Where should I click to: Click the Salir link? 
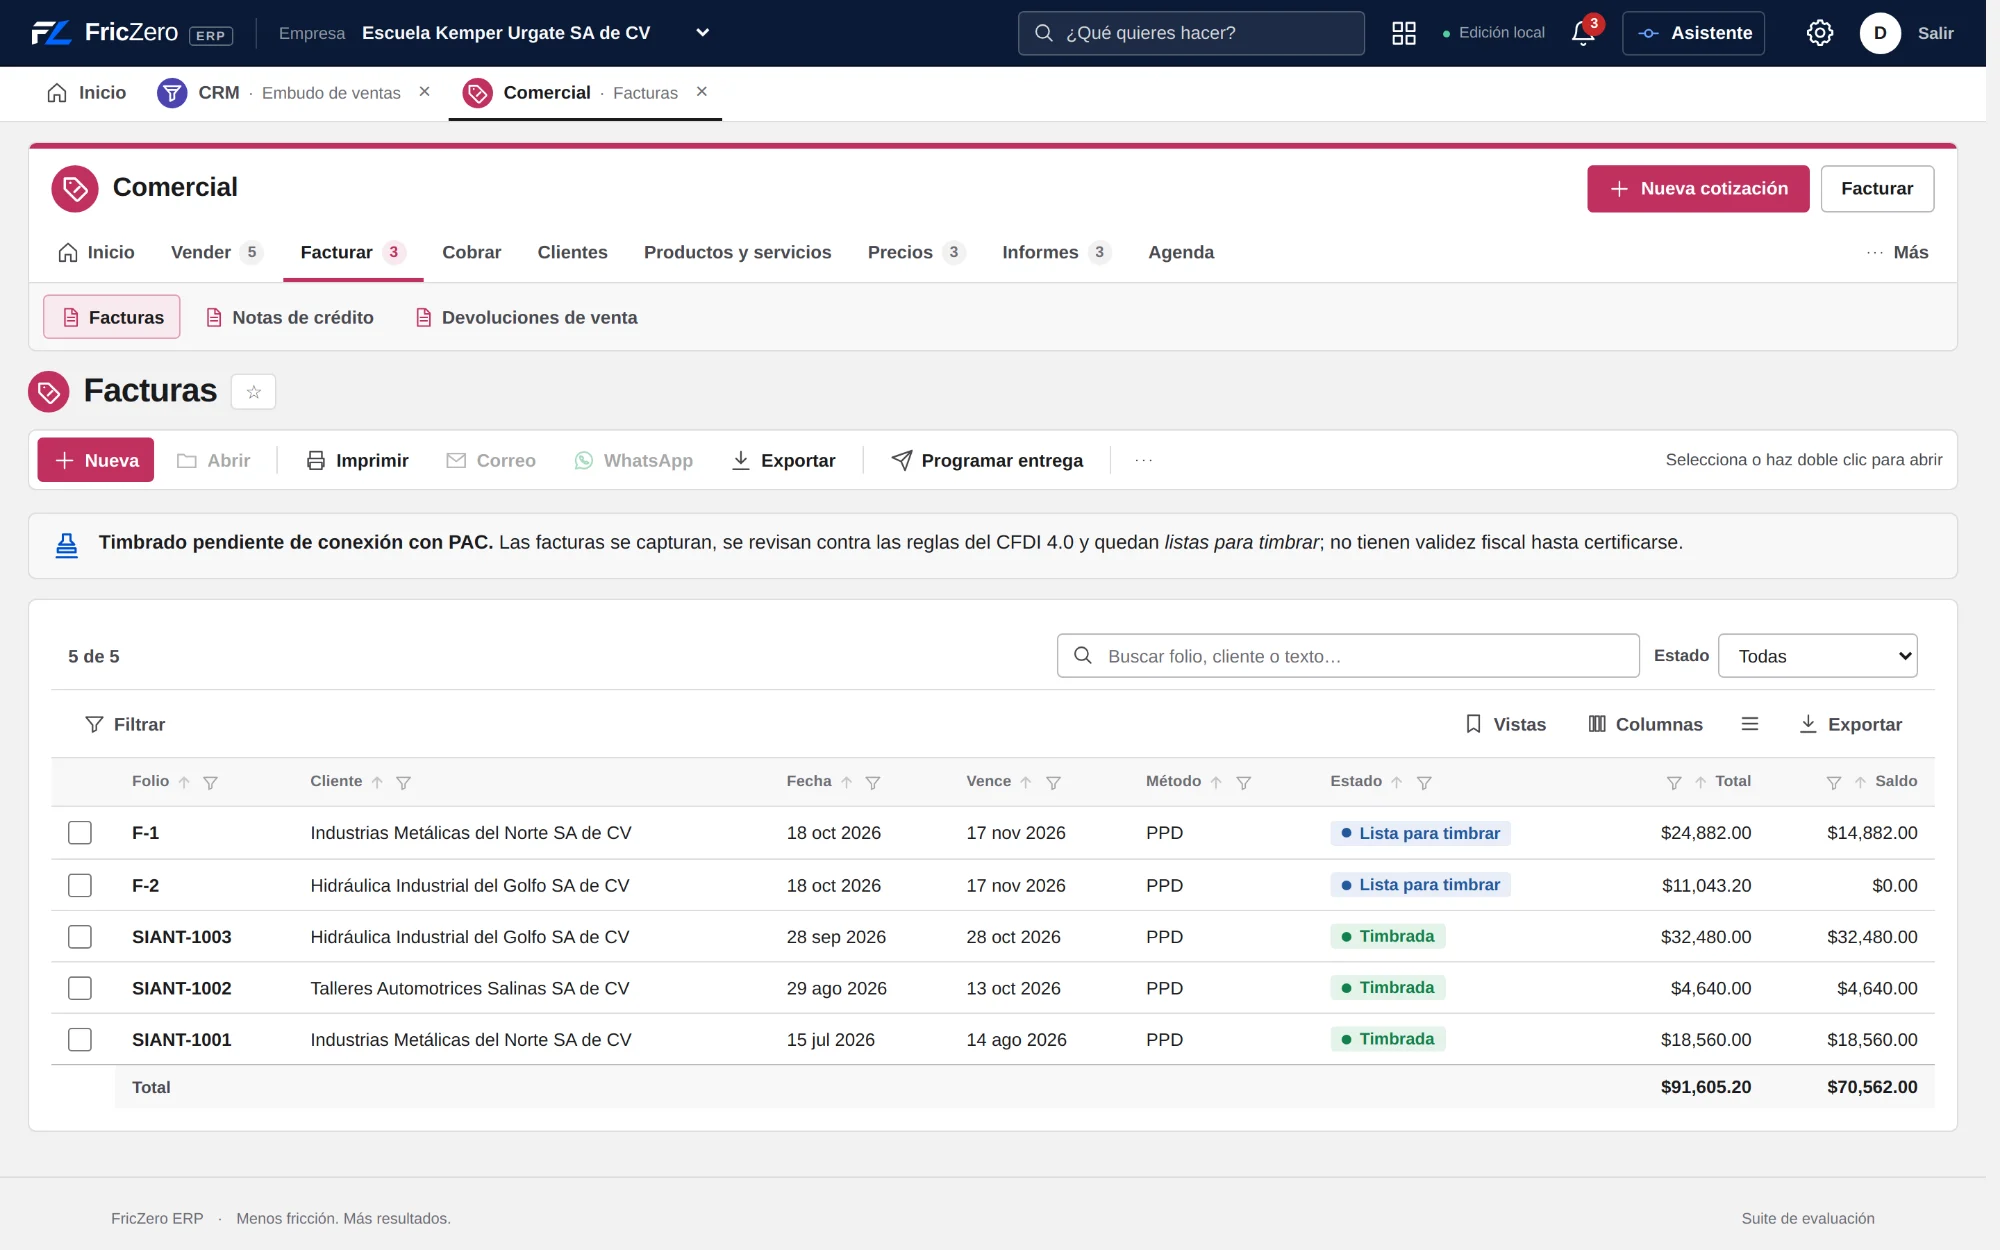click(x=1935, y=33)
